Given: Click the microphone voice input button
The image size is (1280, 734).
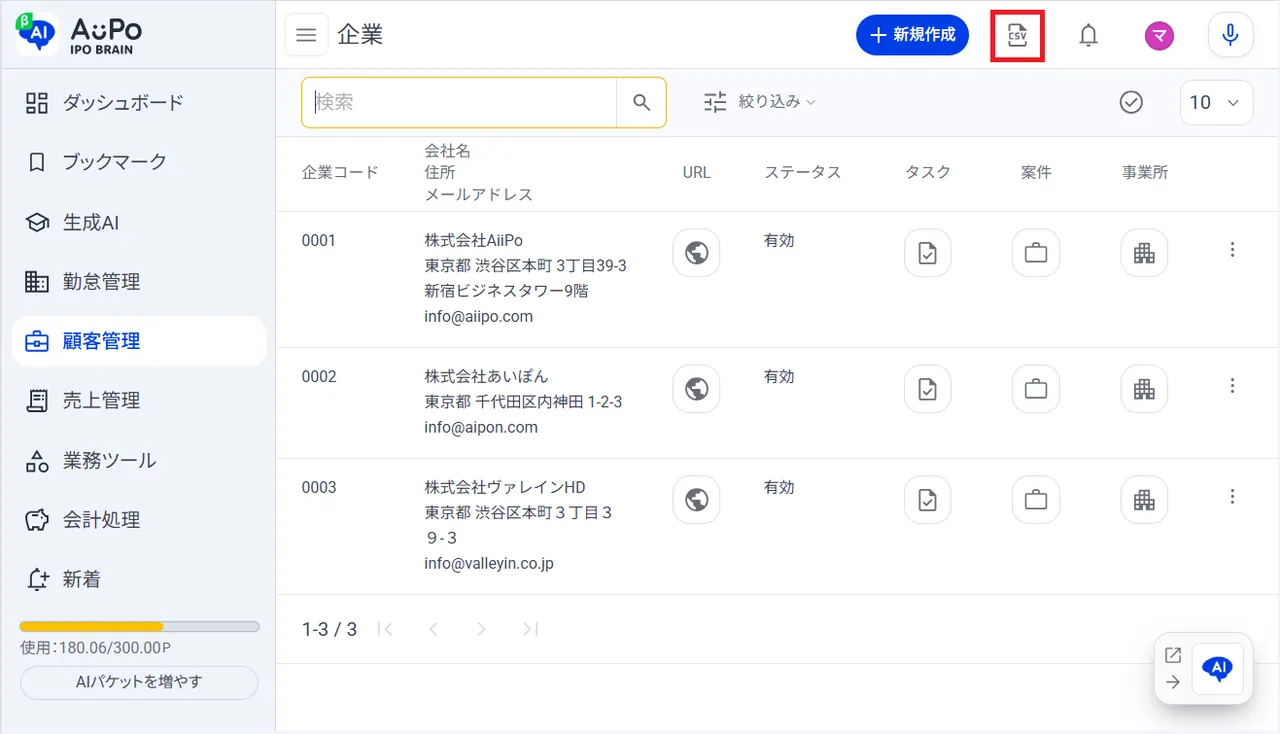Looking at the screenshot, I should tap(1230, 36).
